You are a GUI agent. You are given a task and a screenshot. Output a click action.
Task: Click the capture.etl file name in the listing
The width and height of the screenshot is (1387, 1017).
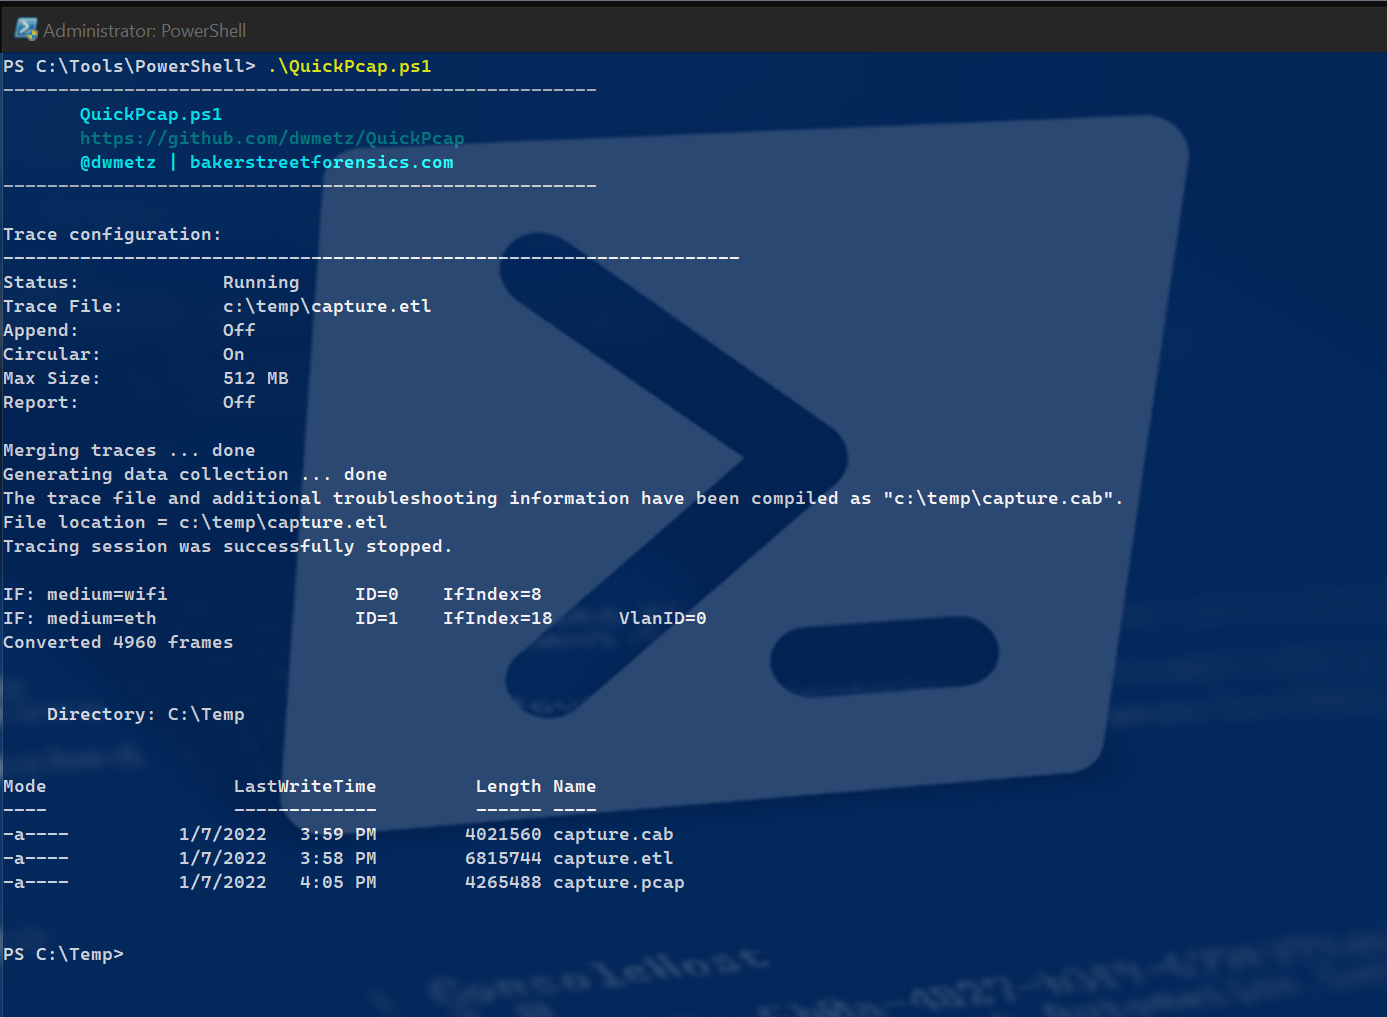click(613, 859)
